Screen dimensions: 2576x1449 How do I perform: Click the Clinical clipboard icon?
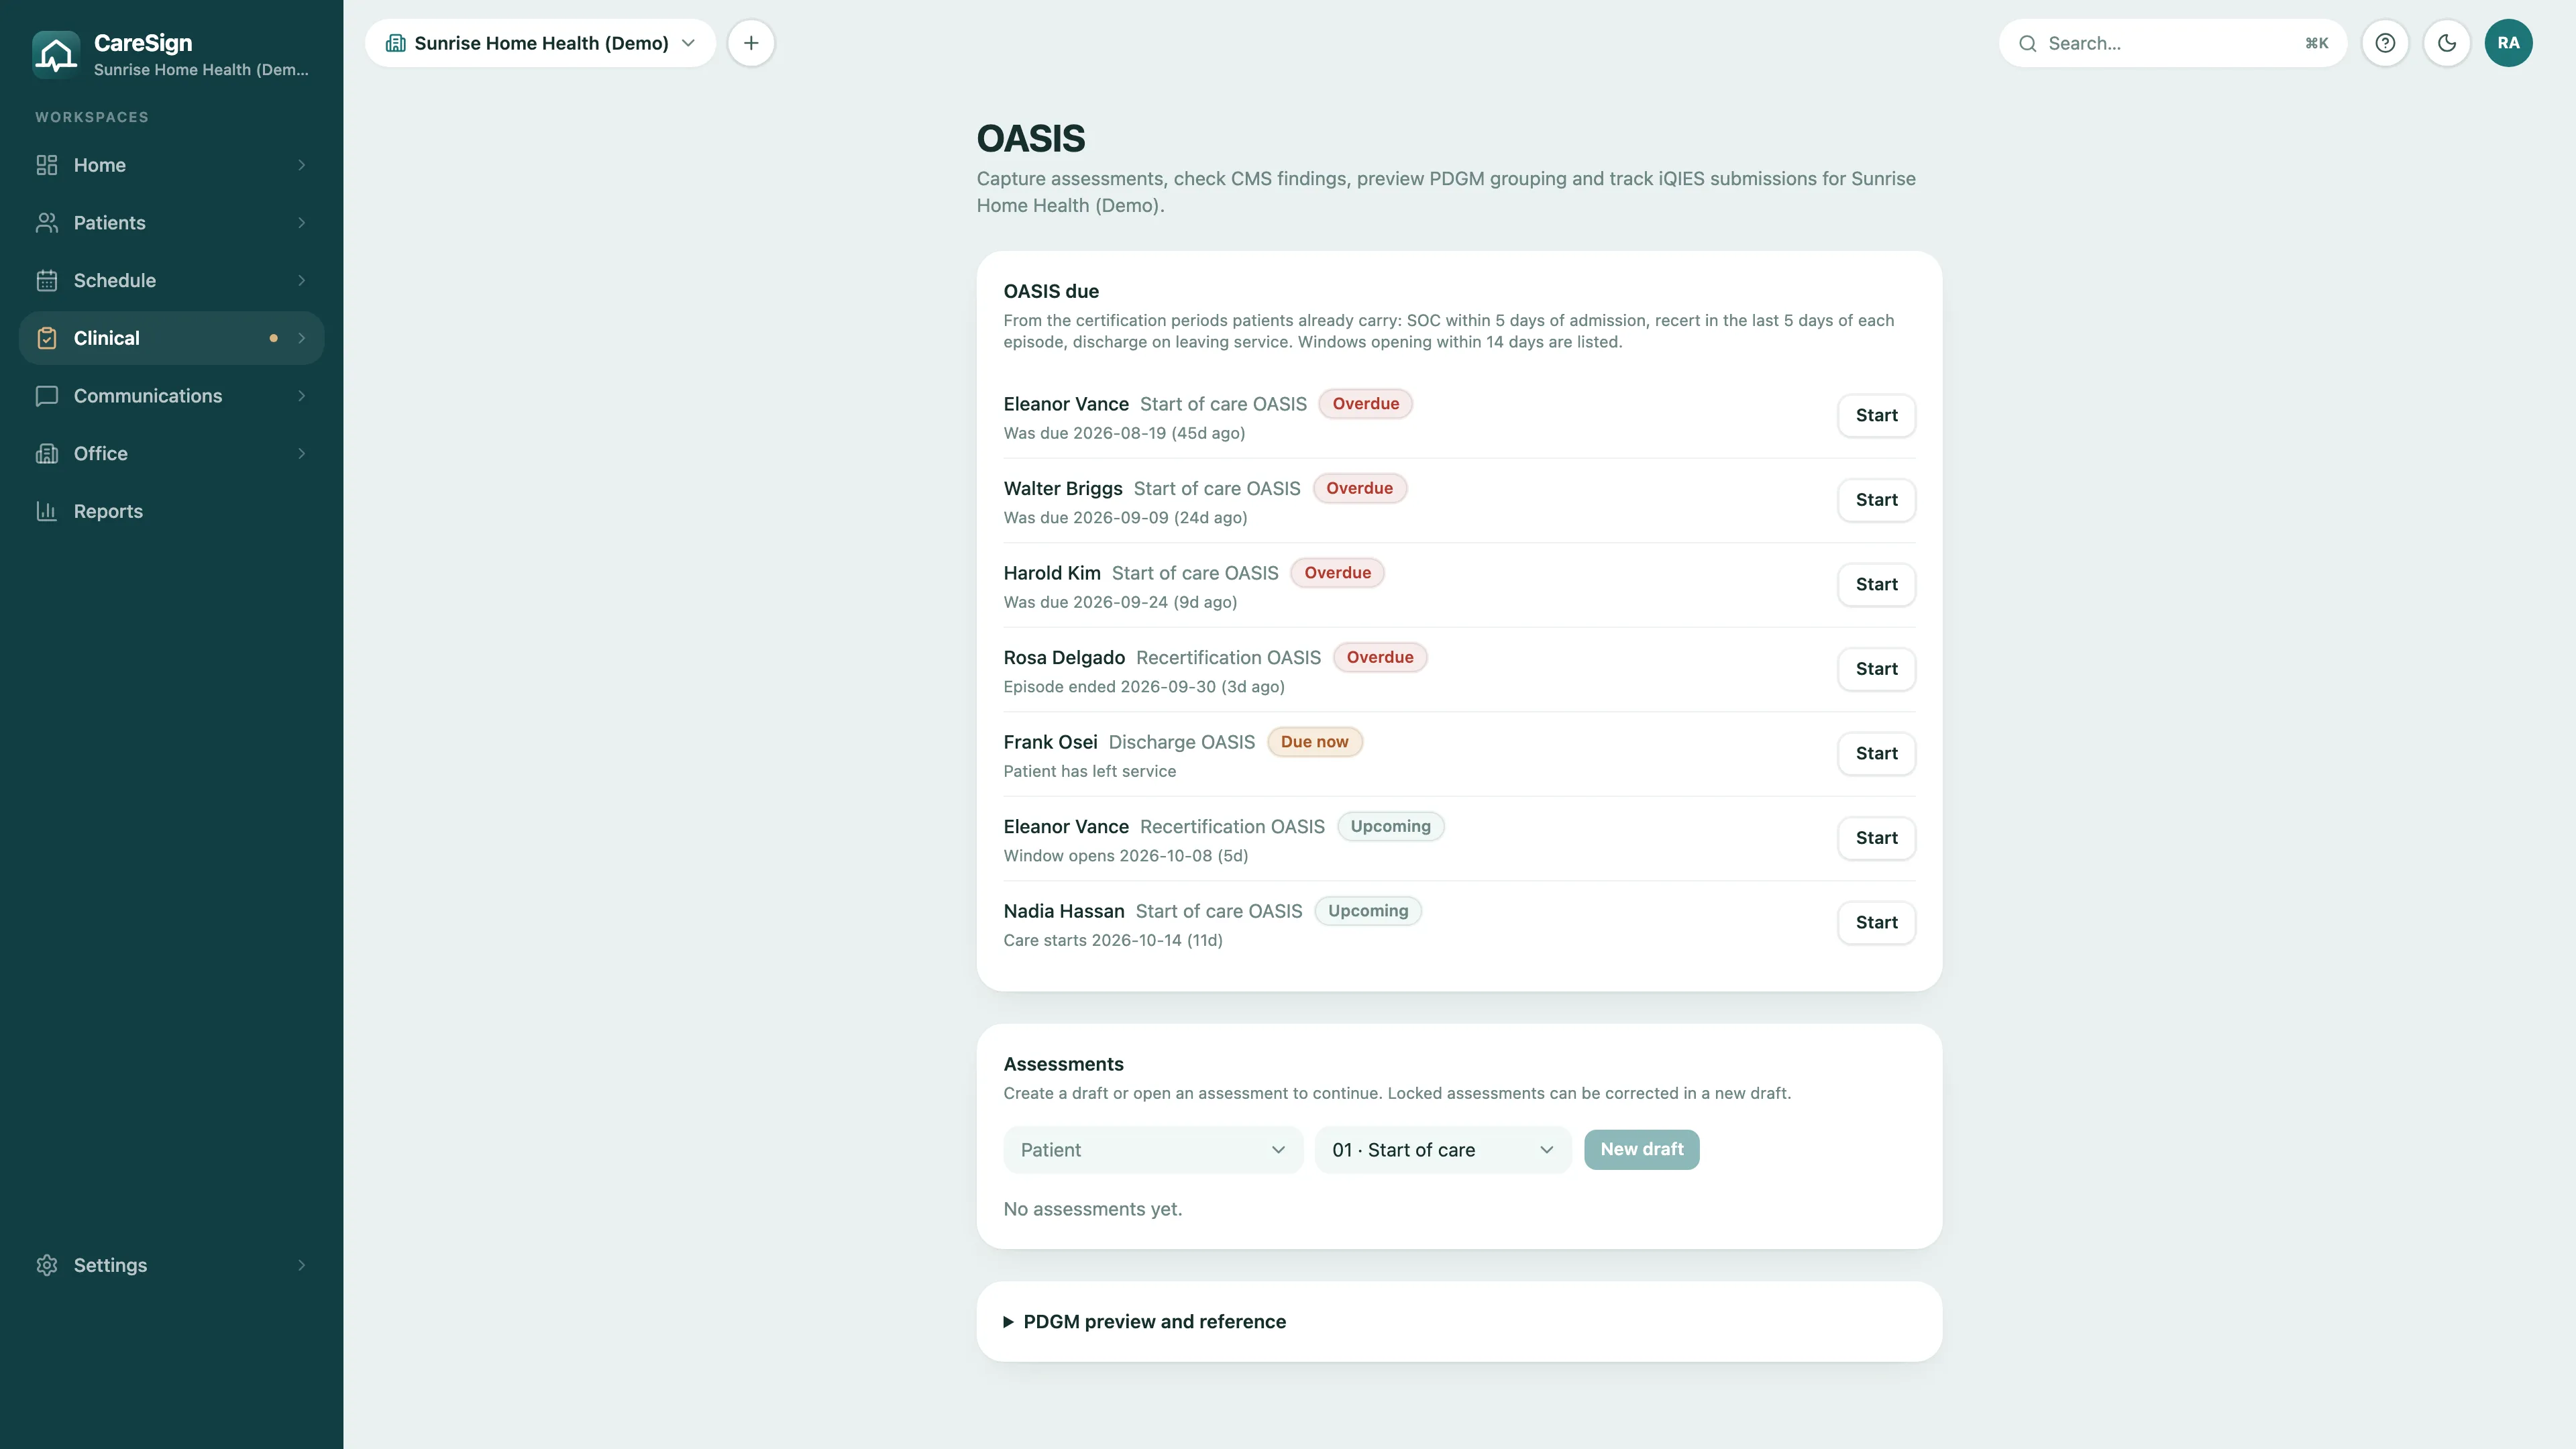click(47, 338)
